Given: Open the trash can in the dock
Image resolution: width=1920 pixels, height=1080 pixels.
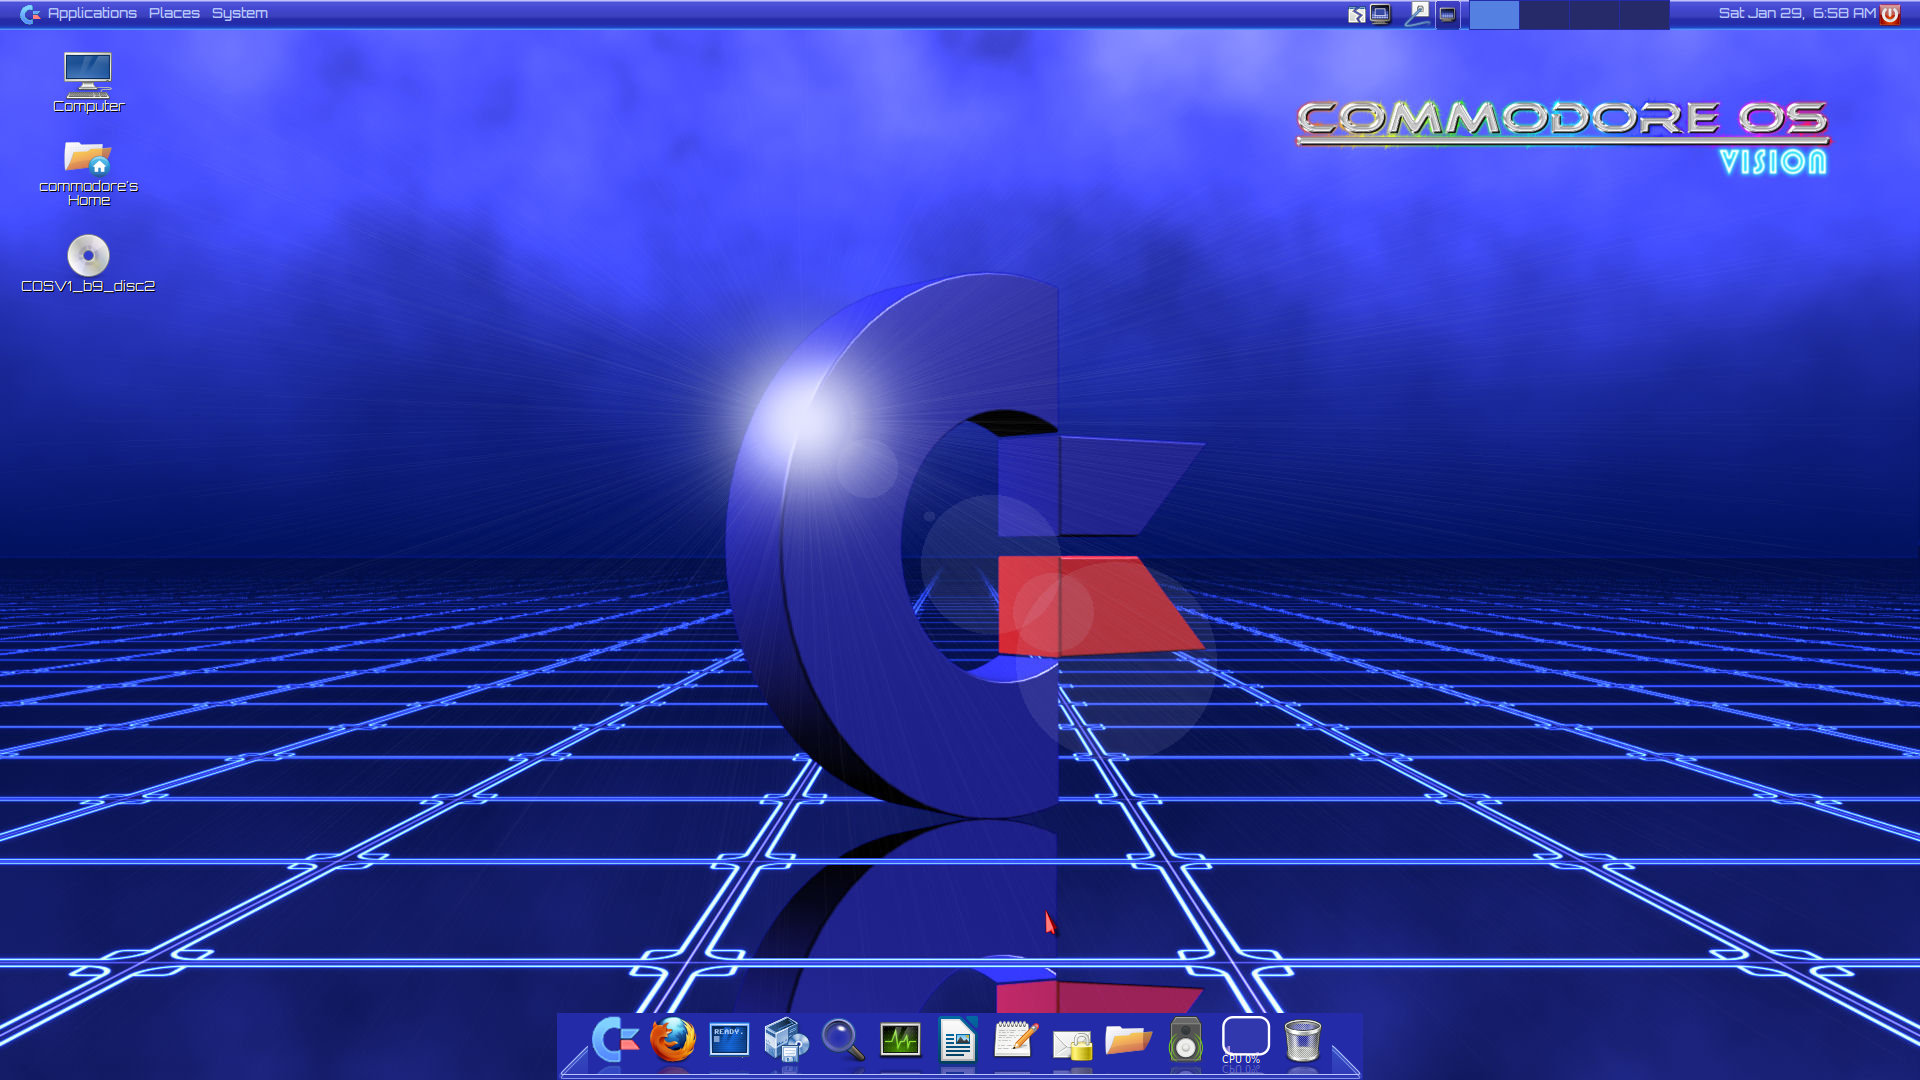Looking at the screenshot, I should tap(1302, 1040).
